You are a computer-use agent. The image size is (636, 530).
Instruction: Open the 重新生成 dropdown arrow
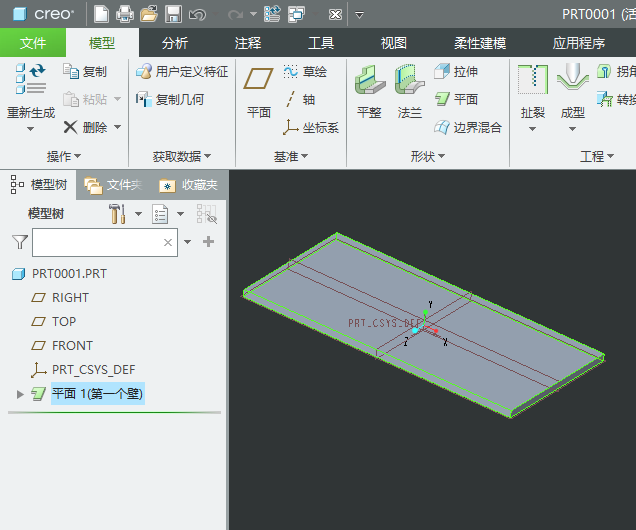[30, 129]
